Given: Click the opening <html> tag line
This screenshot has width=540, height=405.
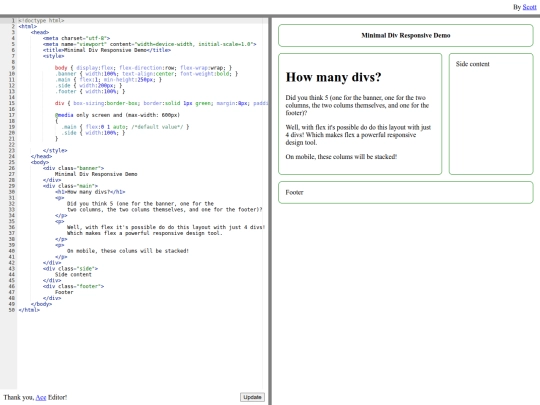Looking at the screenshot, I should click(x=28, y=27).
